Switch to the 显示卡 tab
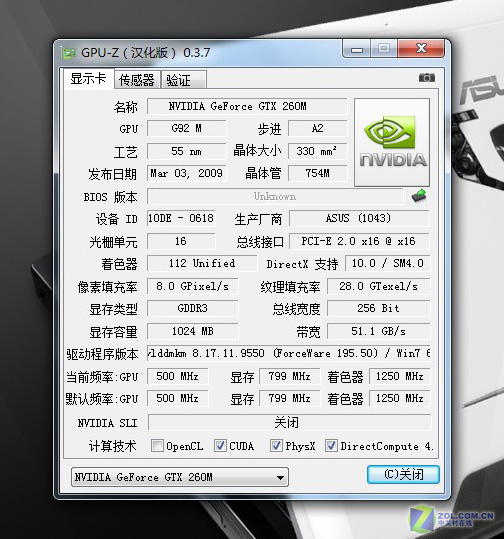This screenshot has height=539, width=504. point(88,79)
